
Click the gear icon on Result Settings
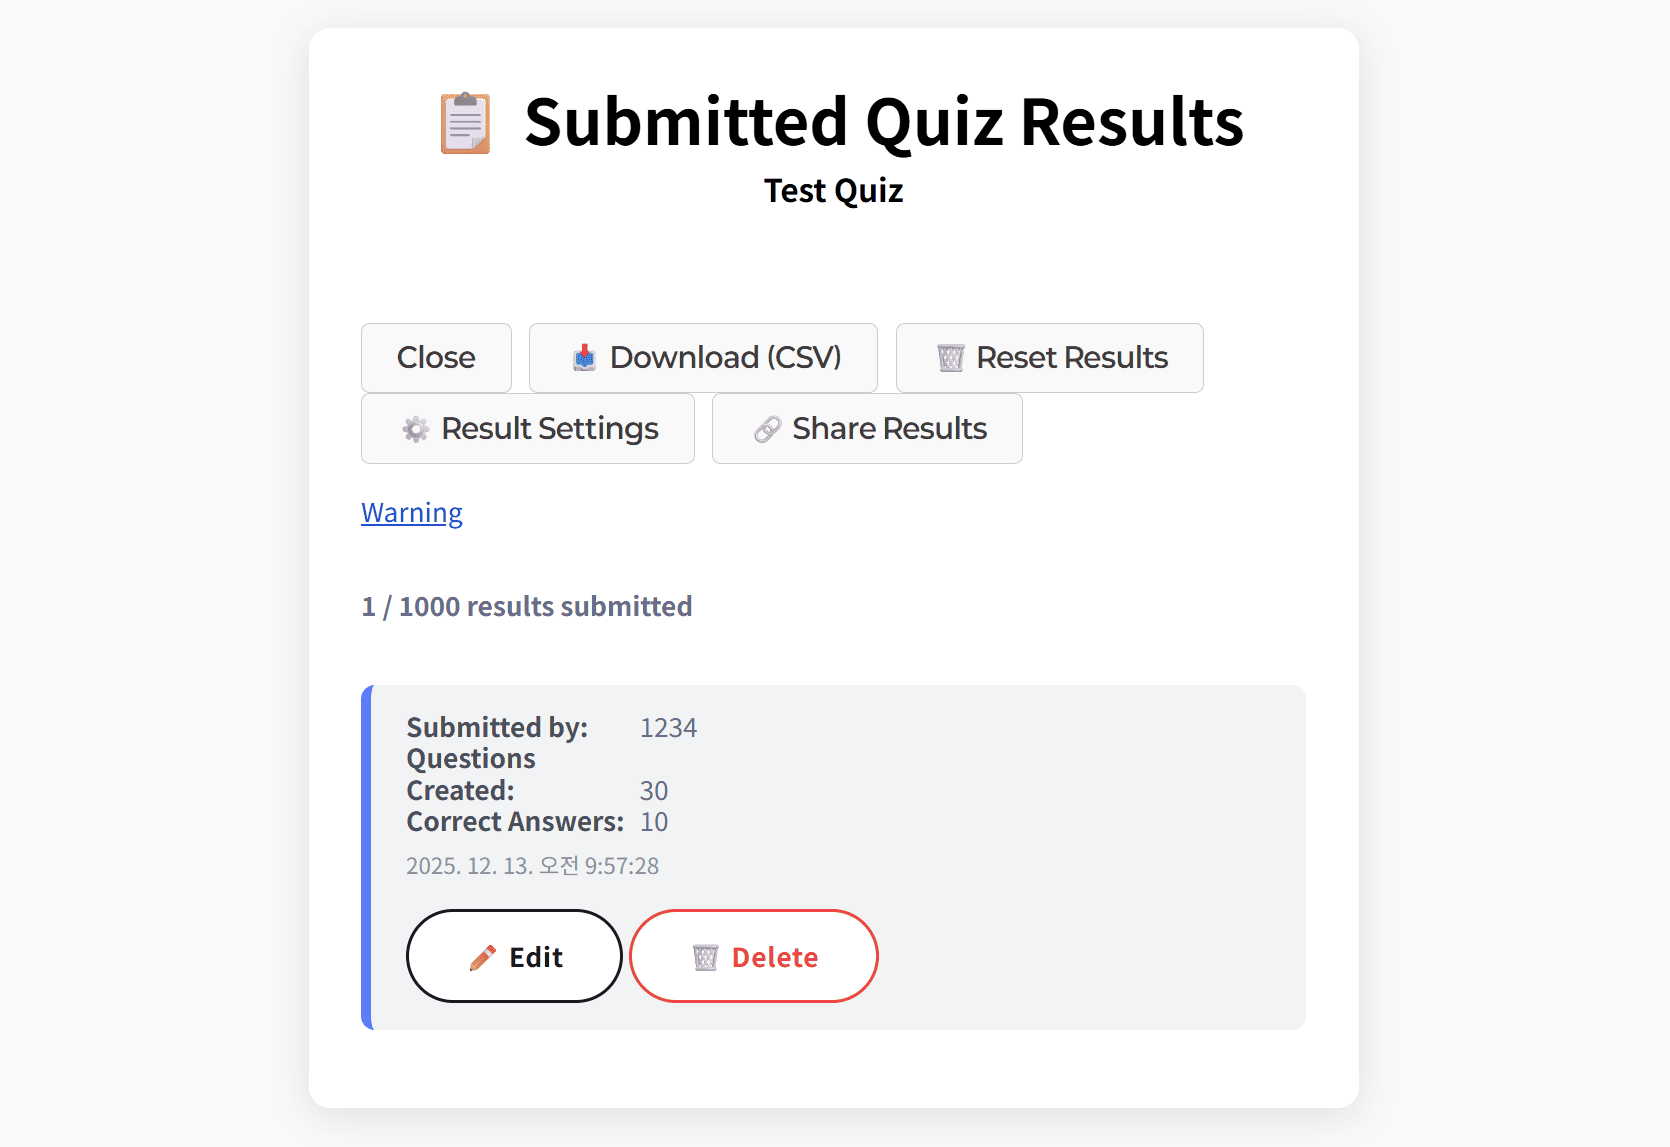tap(416, 428)
